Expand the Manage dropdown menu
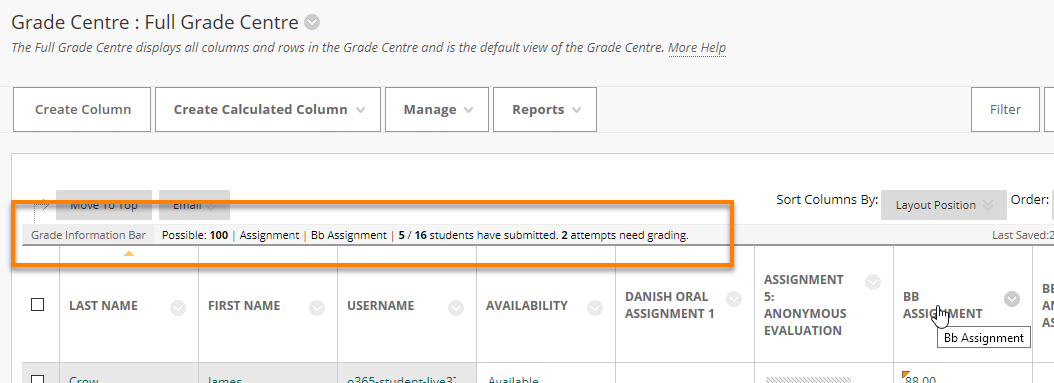Image resolution: width=1054 pixels, height=383 pixels. point(437,110)
